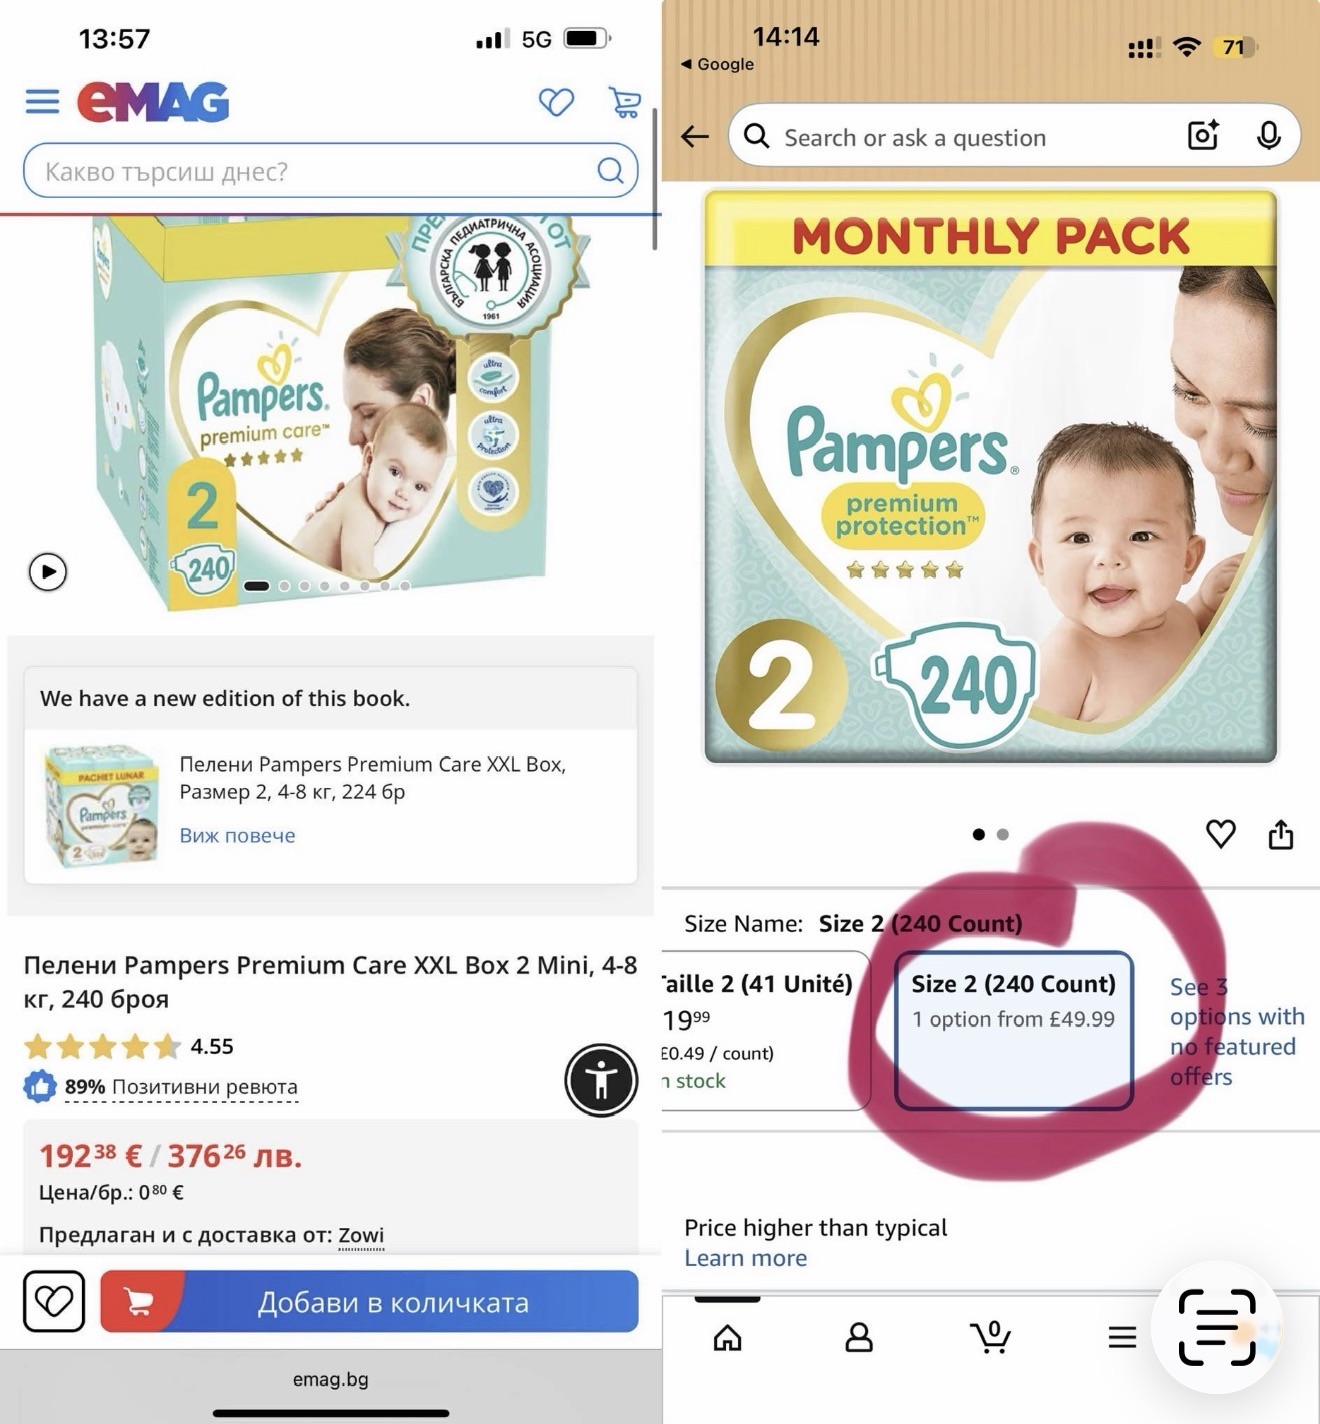Open the eMAG hamburger menu
The height and width of the screenshot is (1424, 1320).
click(x=42, y=102)
